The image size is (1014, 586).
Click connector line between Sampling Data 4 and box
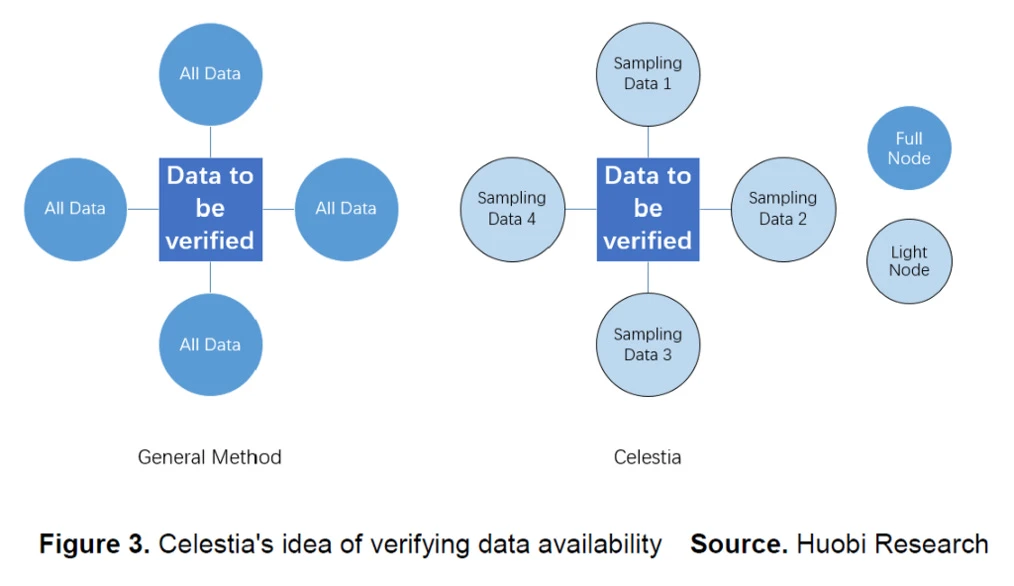pos(581,209)
